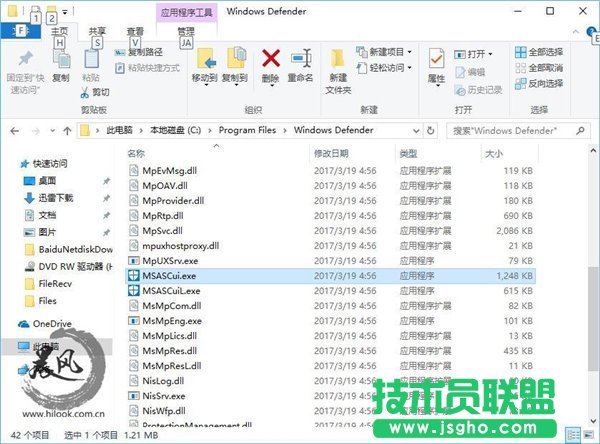
Task: Select the MSASCui.exe file icon
Action: pos(134,276)
